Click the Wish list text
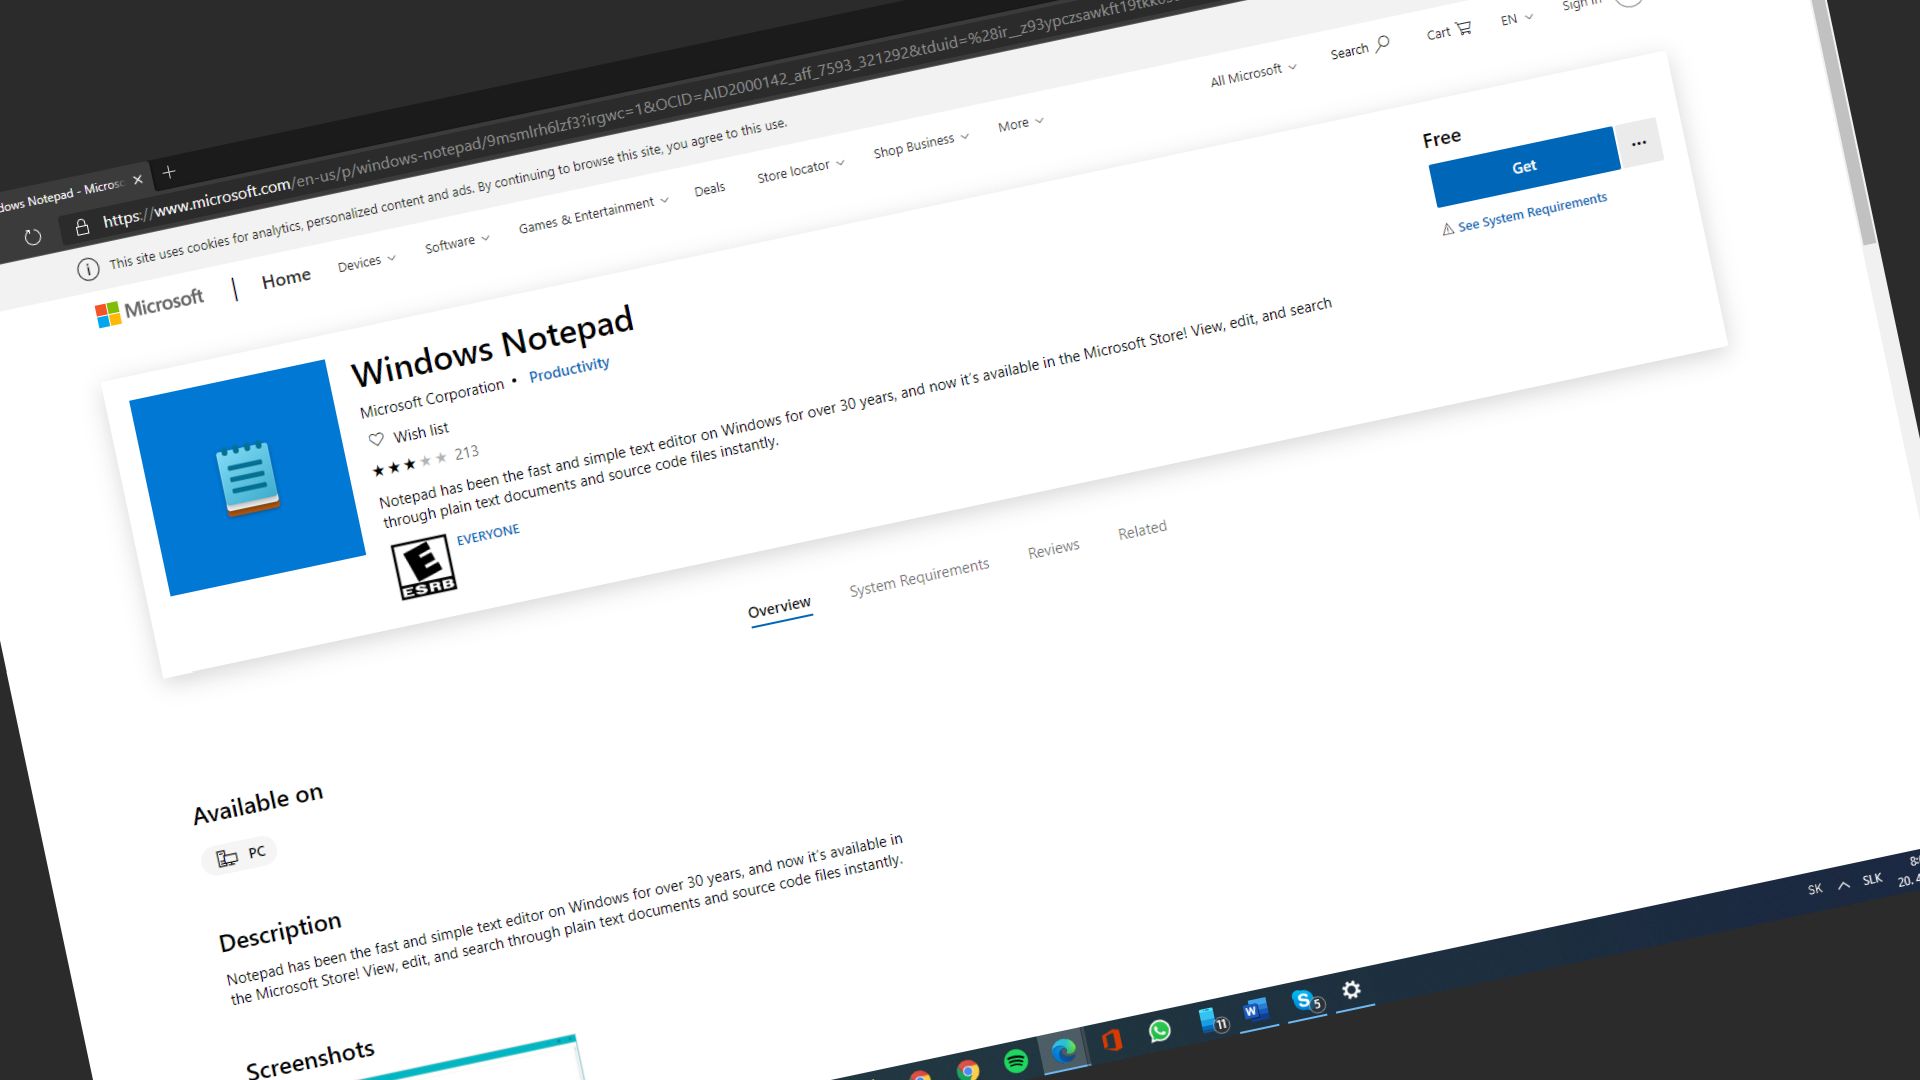Viewport: 1920px width, 1080px height. [421, 432]
